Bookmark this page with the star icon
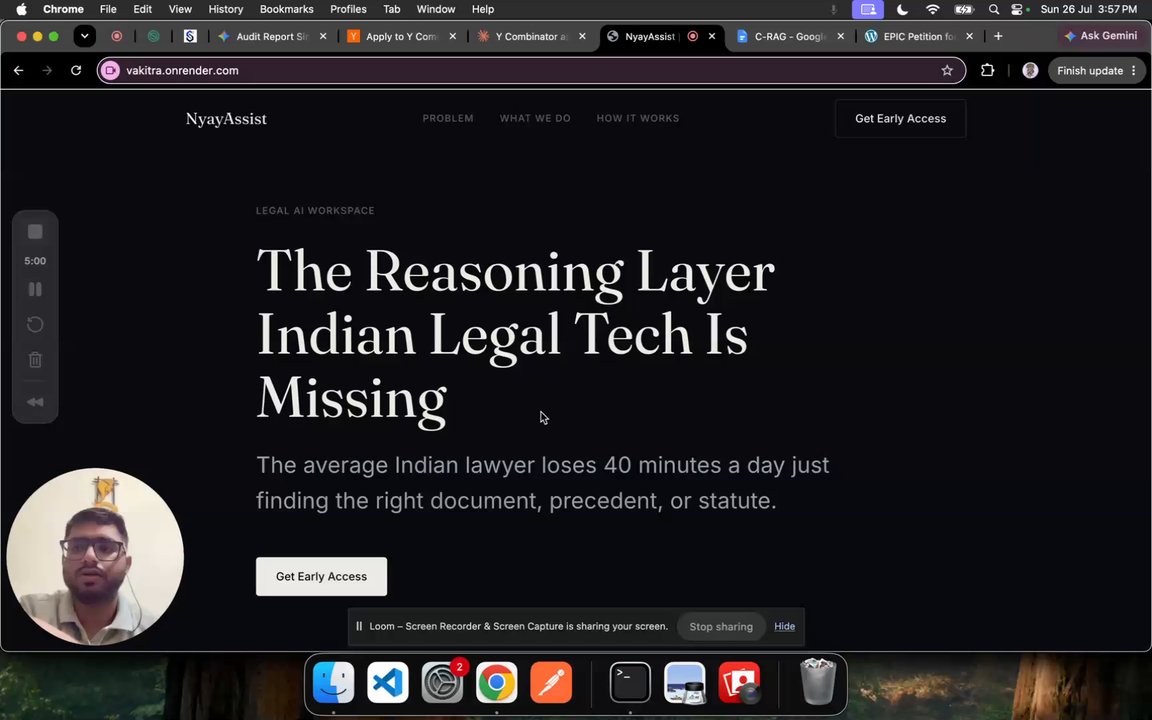 947,71
